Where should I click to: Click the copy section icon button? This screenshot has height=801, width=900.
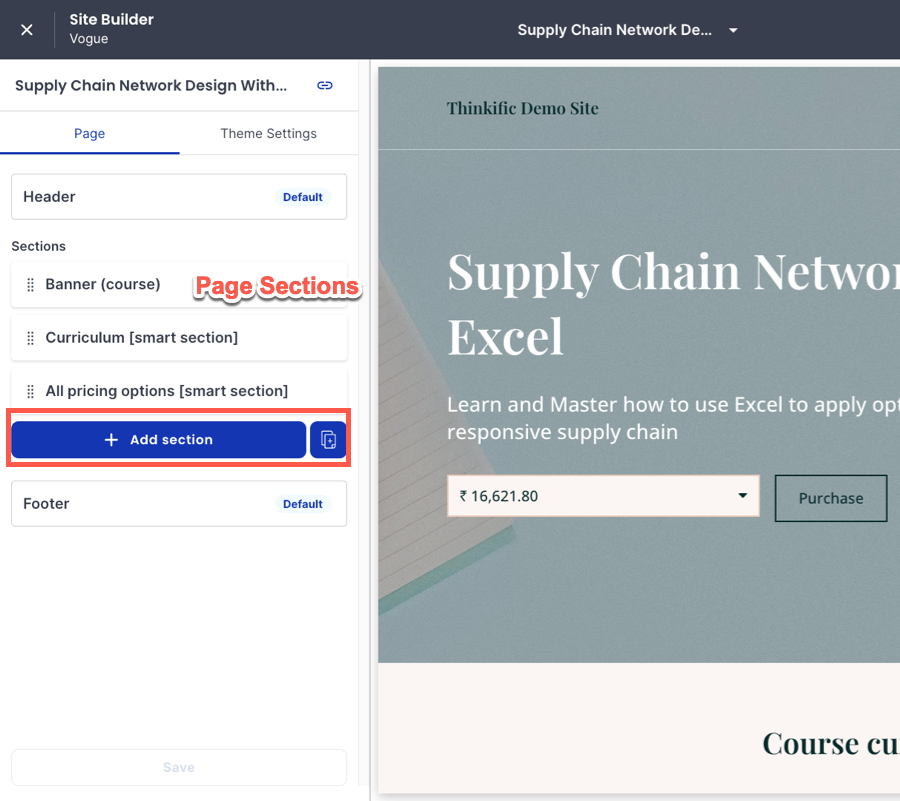click(328, 440)
